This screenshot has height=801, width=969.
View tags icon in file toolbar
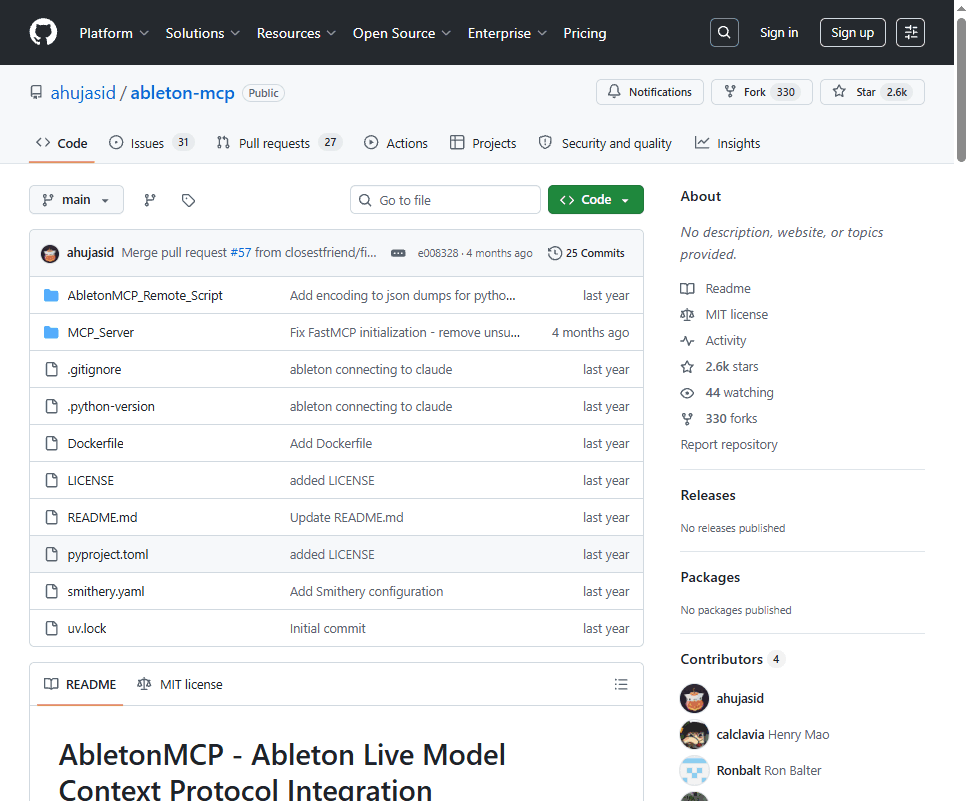[x=188, y=200]
